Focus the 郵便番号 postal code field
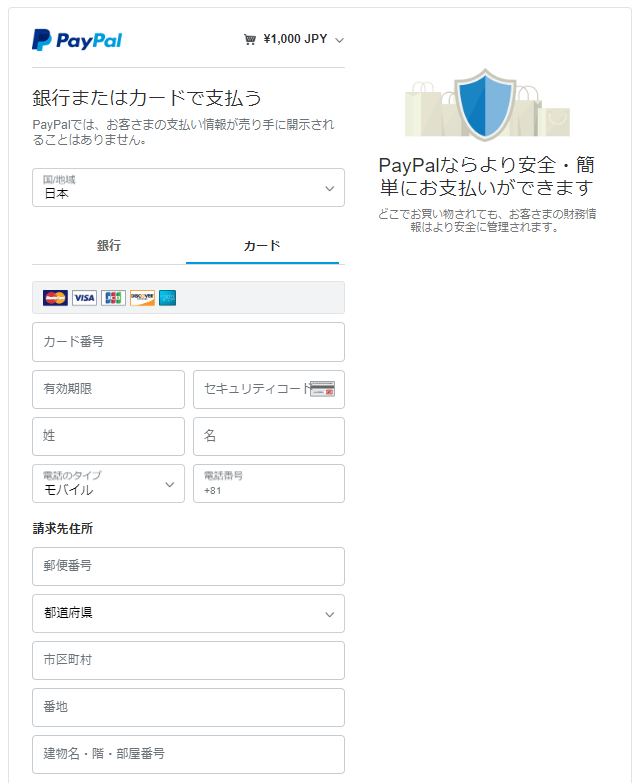The image size is (642, 783). pyautogui.click(x=188, y=566)
